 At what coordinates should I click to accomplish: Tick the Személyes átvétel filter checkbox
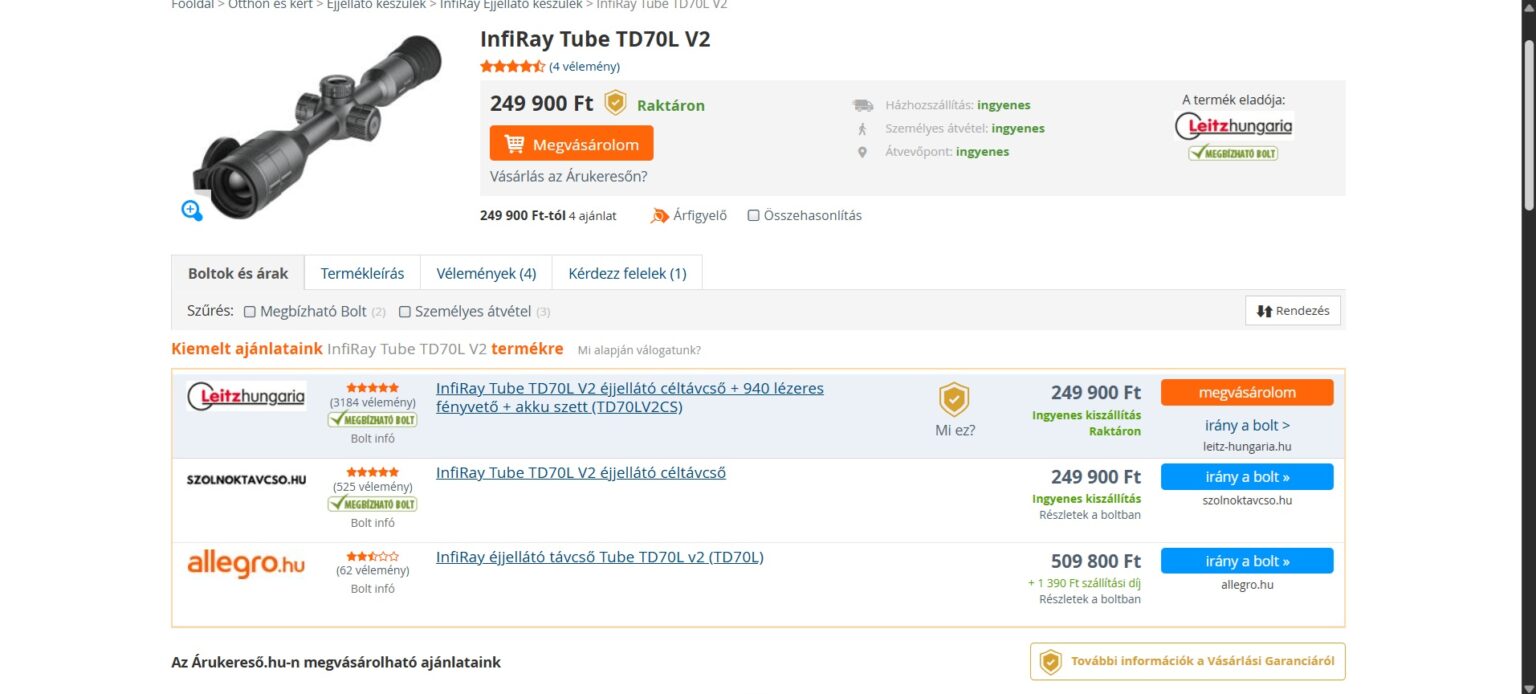pyautogui.click(x=405, y=311)
